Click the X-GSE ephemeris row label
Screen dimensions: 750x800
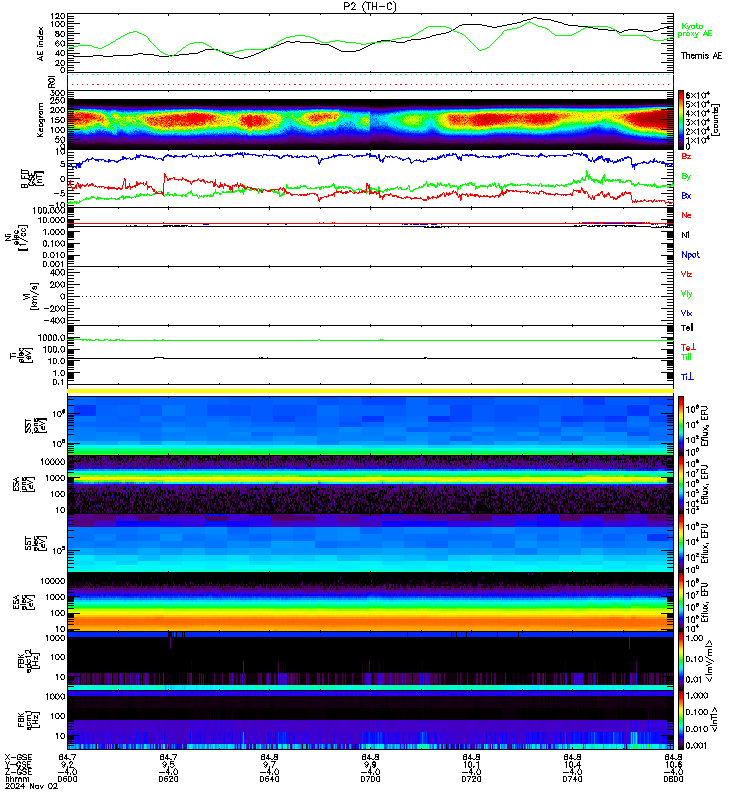tap(18, 757)
